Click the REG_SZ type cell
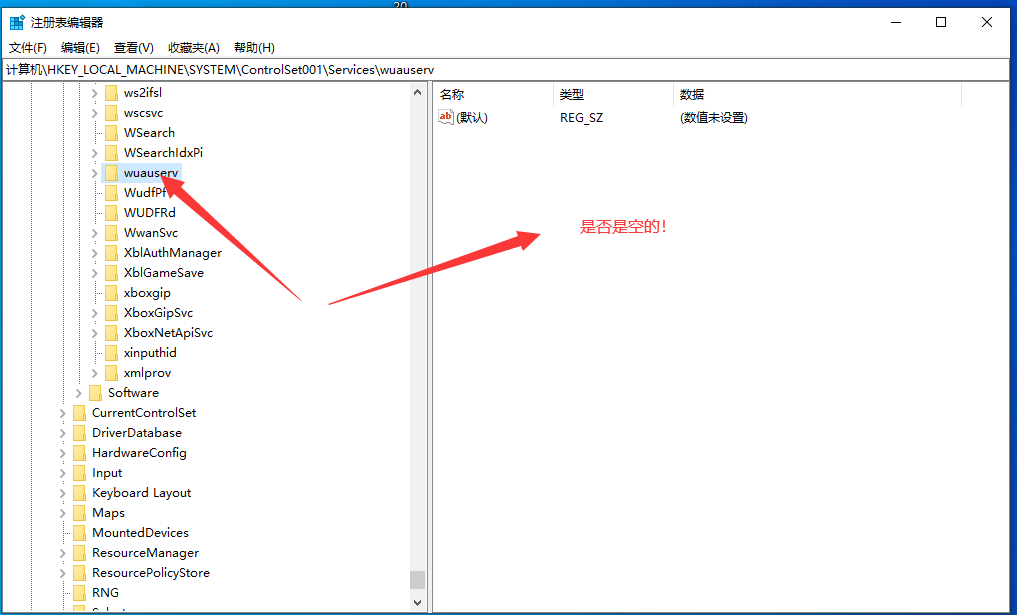The height and width of the screenshot is (615, 1017). tap(582, 118)
